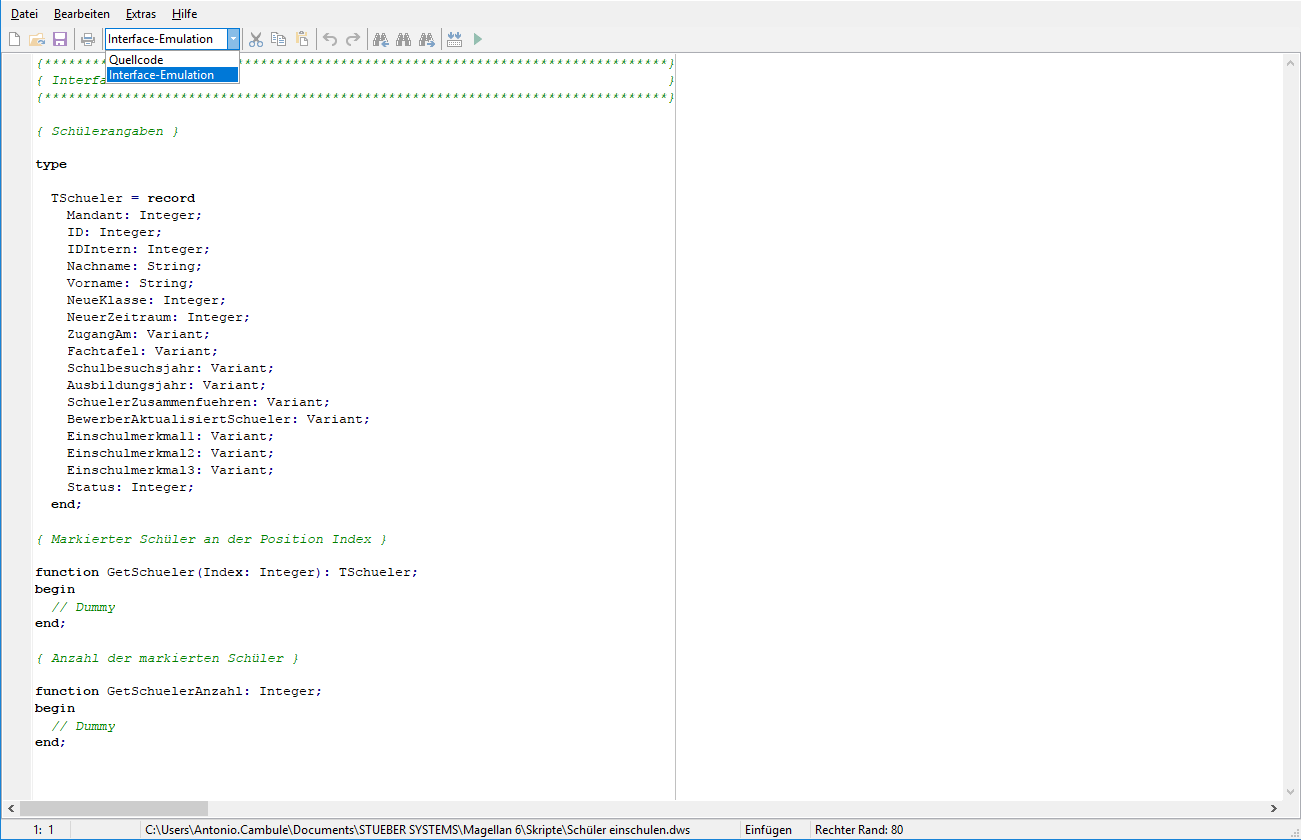This screenshot has height=840, width=1301.
Task: Click the 'ZugangAm: Variant;' line
Action: (x=138, y=334)
